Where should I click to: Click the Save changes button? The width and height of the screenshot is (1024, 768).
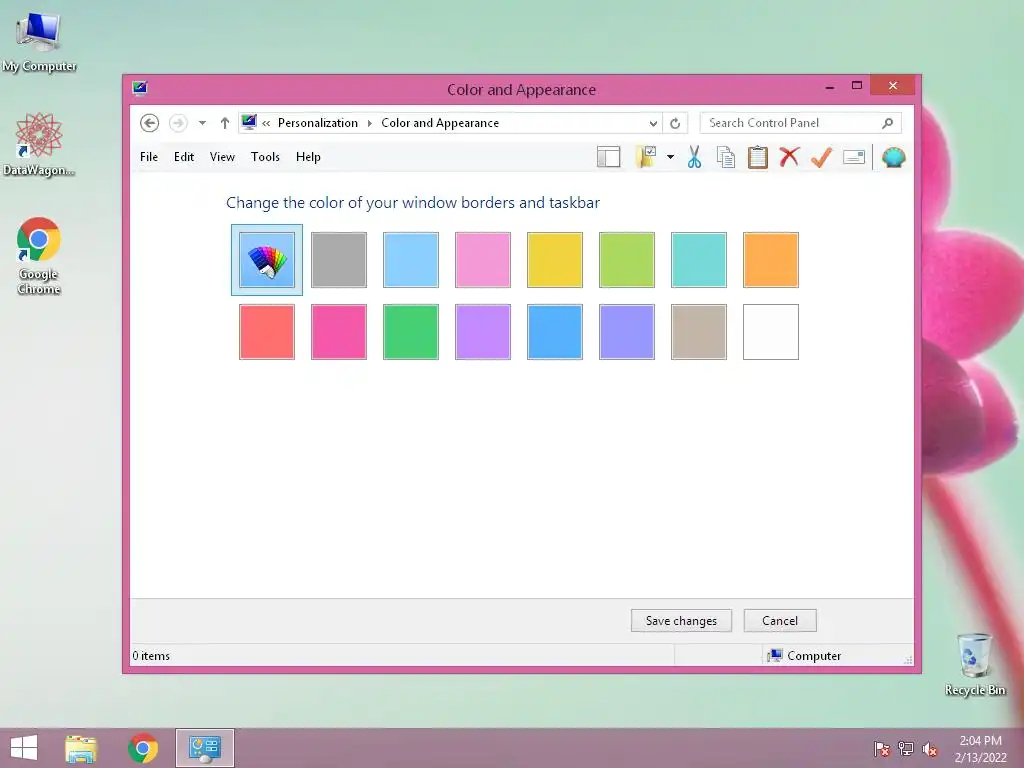681,620
